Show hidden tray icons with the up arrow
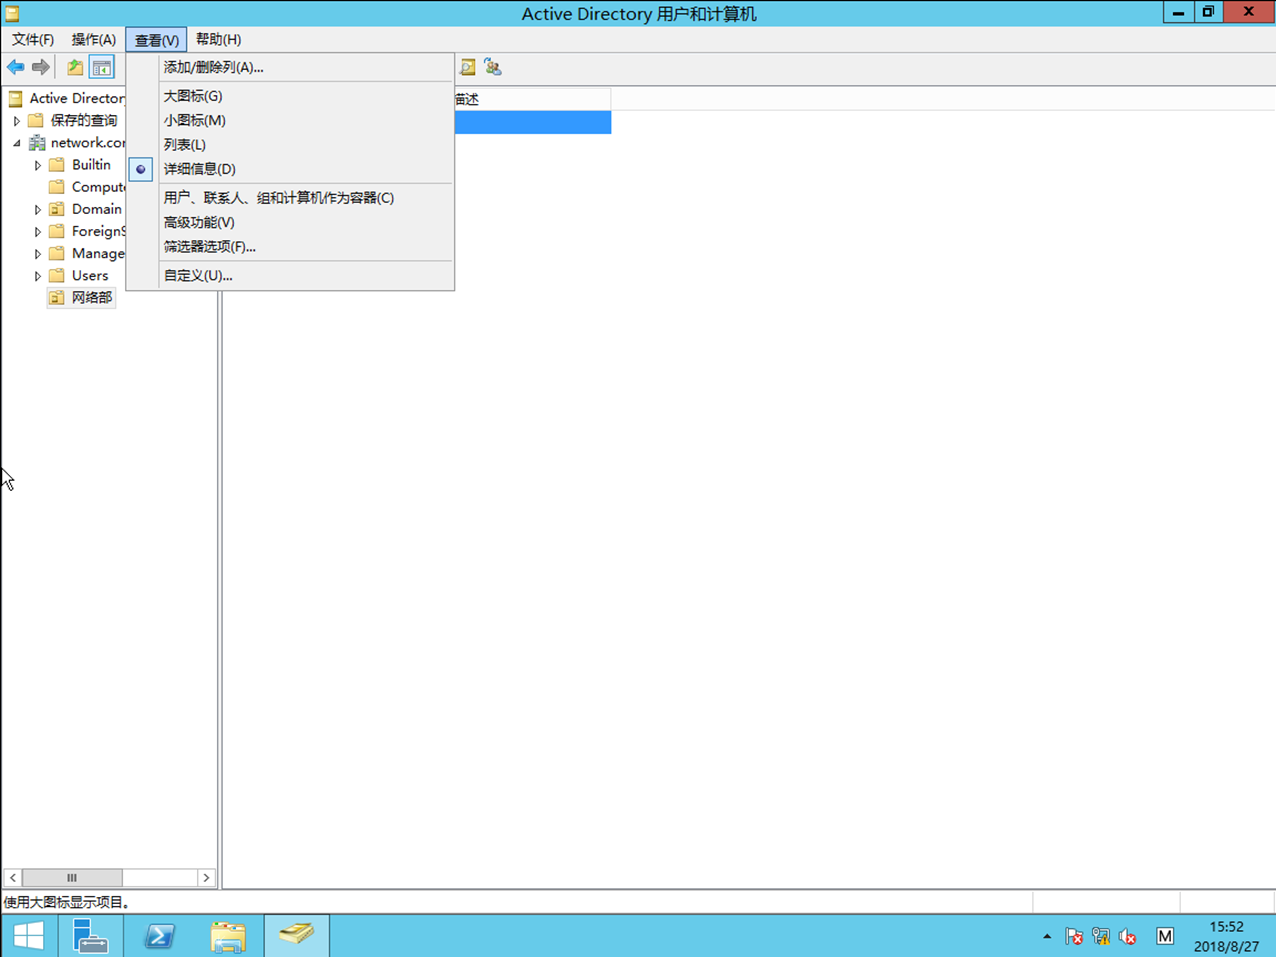 (x=1047, y=937)
